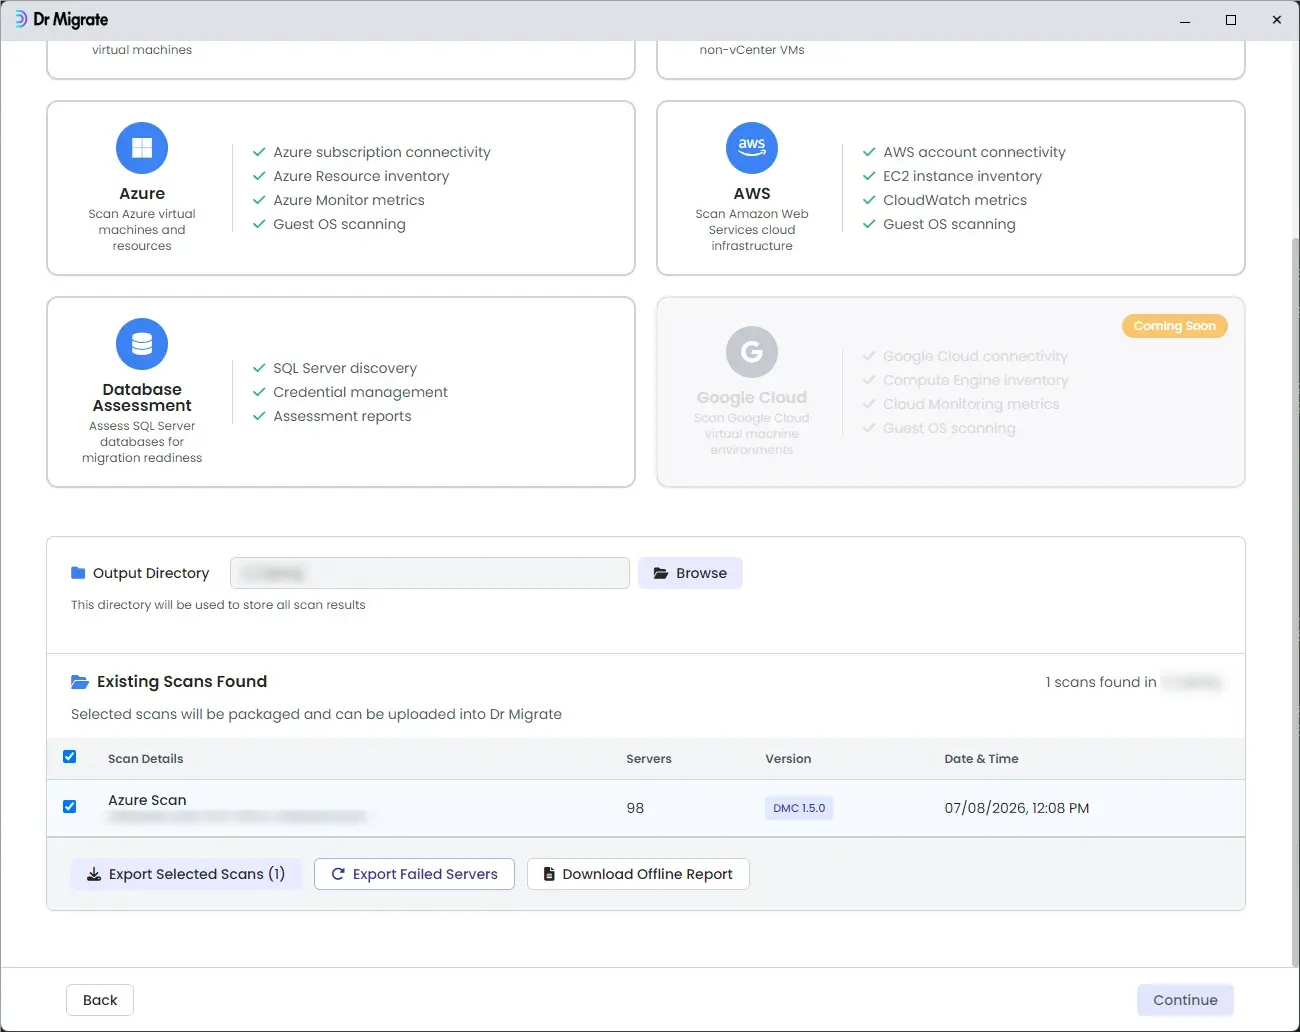This screenshot has height=1032, width=1300.
Task: Click the Scan Details column header
Action: tap(146, 759)
